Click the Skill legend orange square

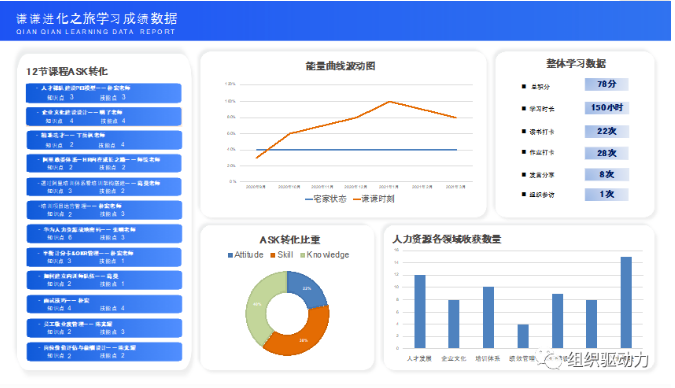coord(272,255)
